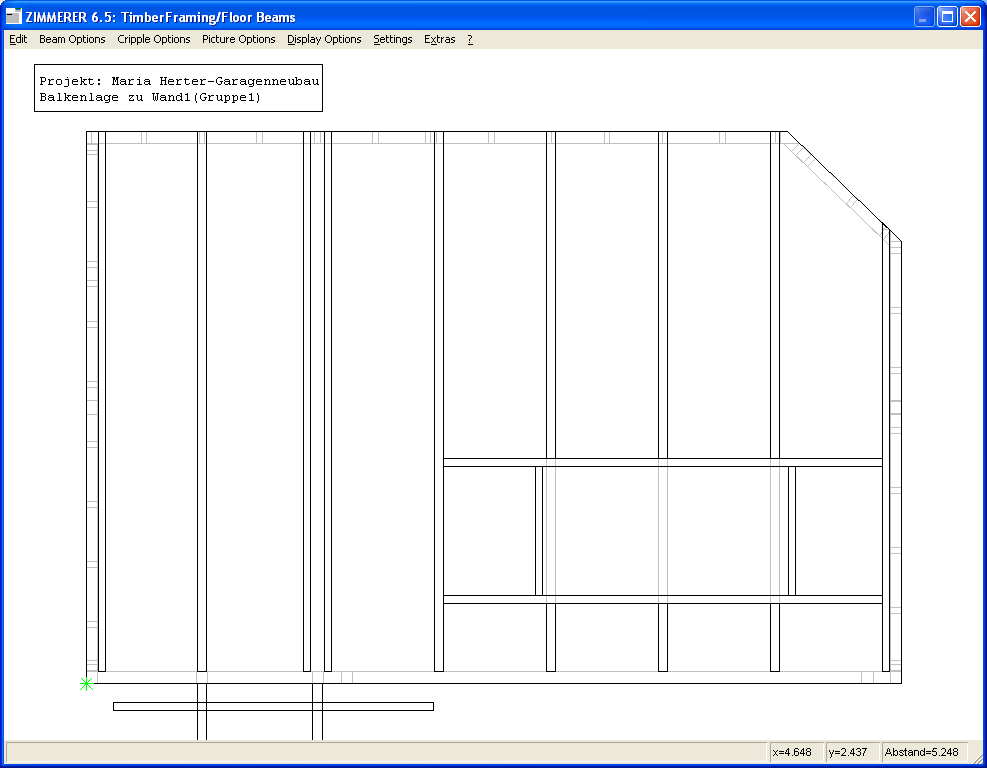Screen dimensions: 987x768
Task: Open the Settings menu
Action: click(x=392, y=40)
